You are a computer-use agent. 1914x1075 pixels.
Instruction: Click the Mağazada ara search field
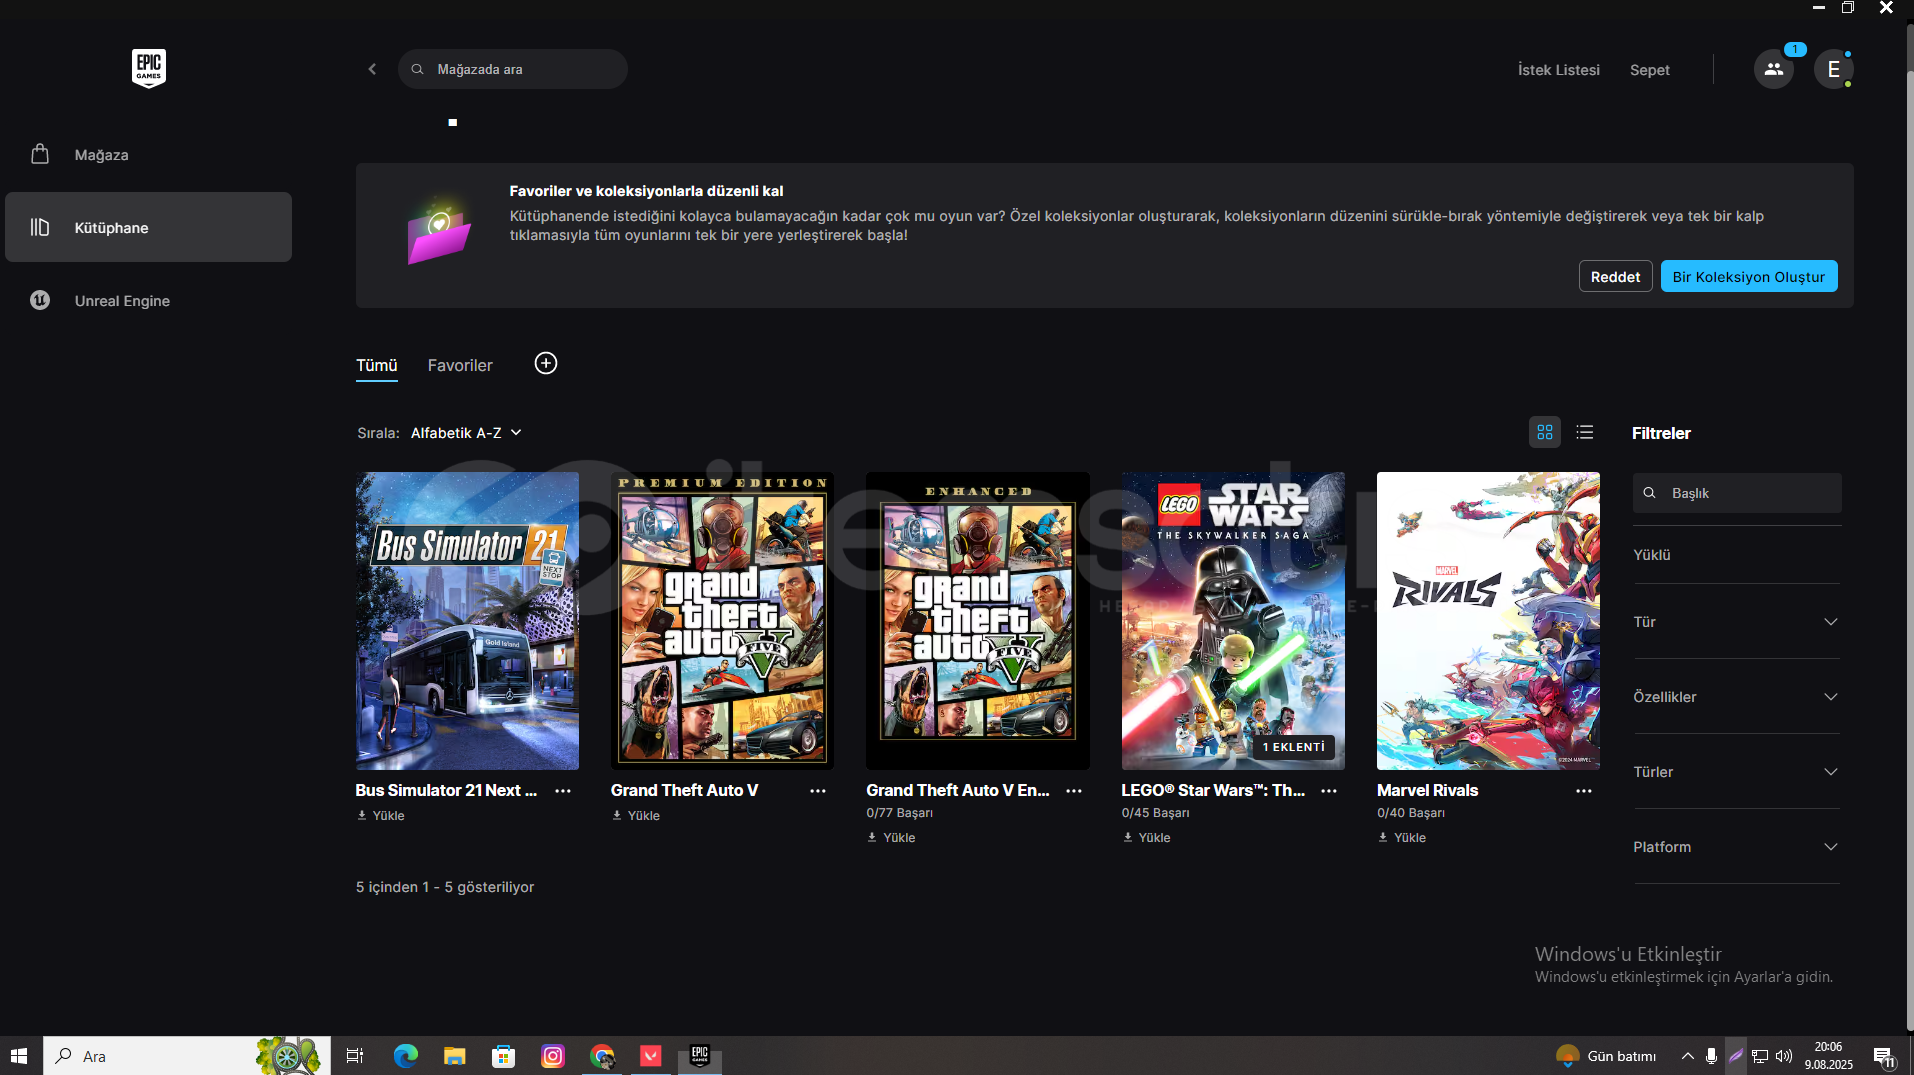pyautogui.click(x=513, y=69)
